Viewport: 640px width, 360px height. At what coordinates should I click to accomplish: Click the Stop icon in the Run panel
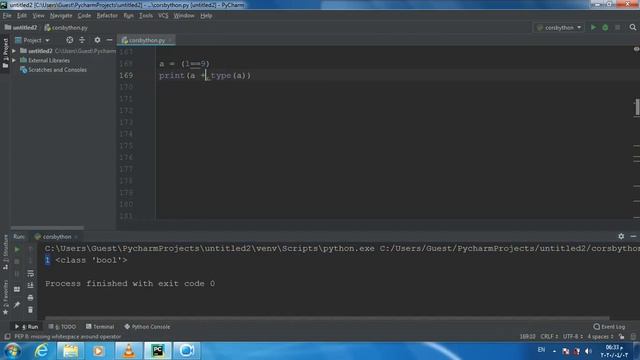17,261
